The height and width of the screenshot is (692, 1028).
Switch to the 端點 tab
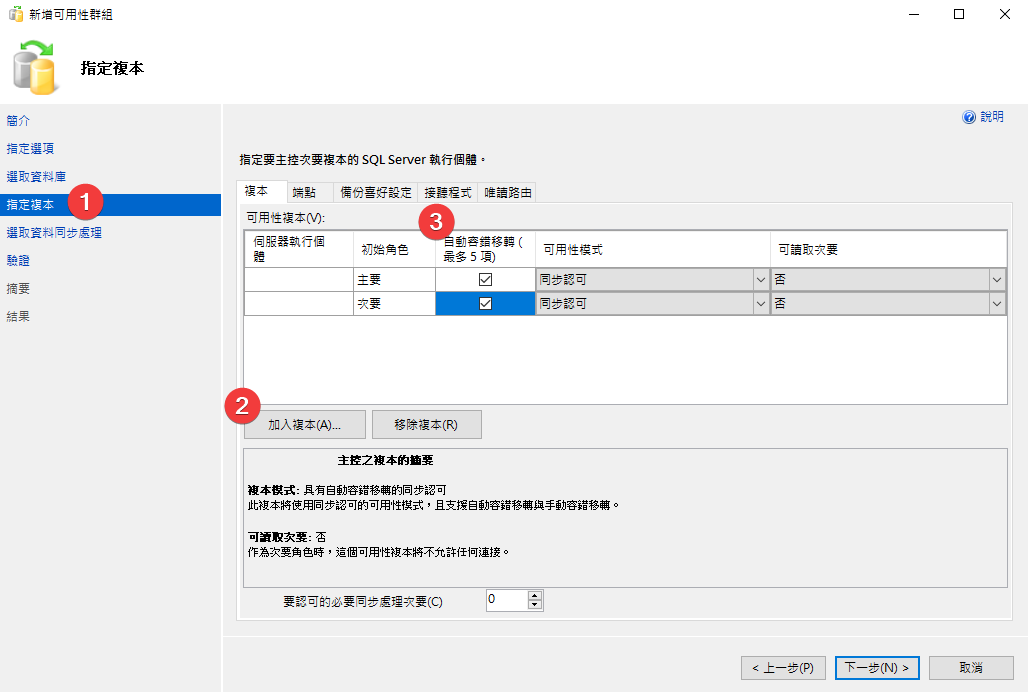(304, 192)
